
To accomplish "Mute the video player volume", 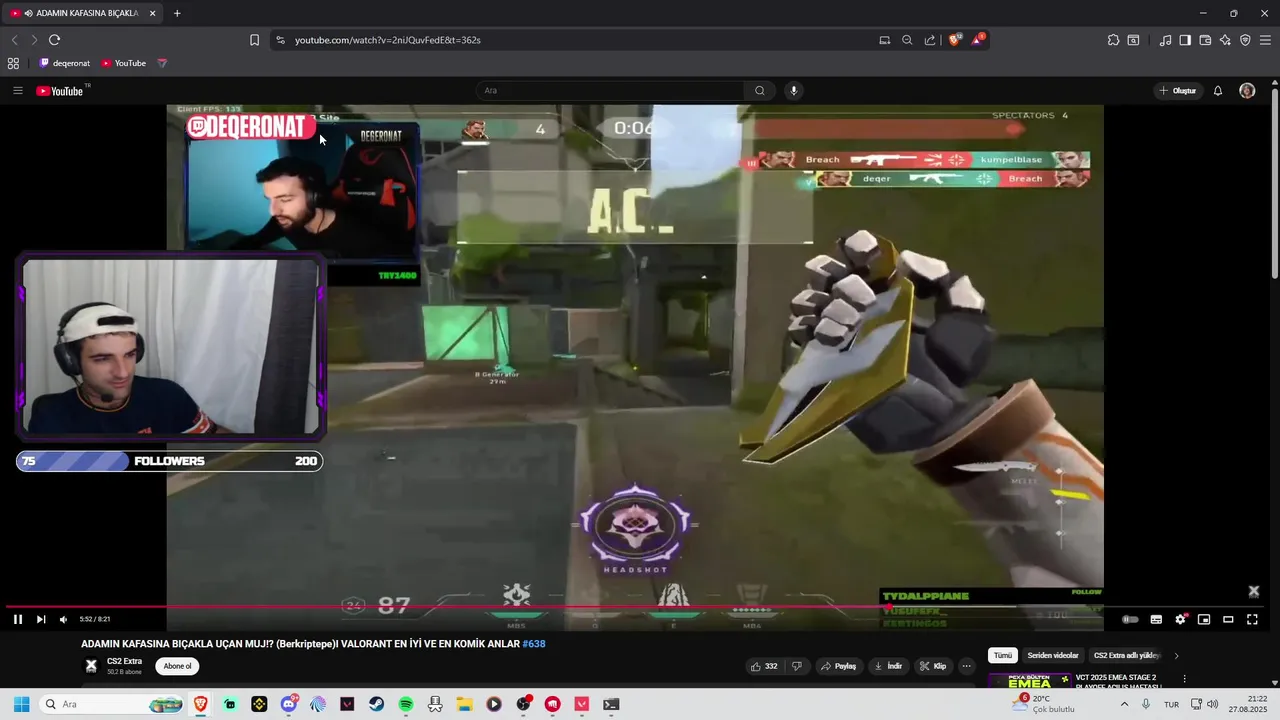I will (x=63, y=619).
